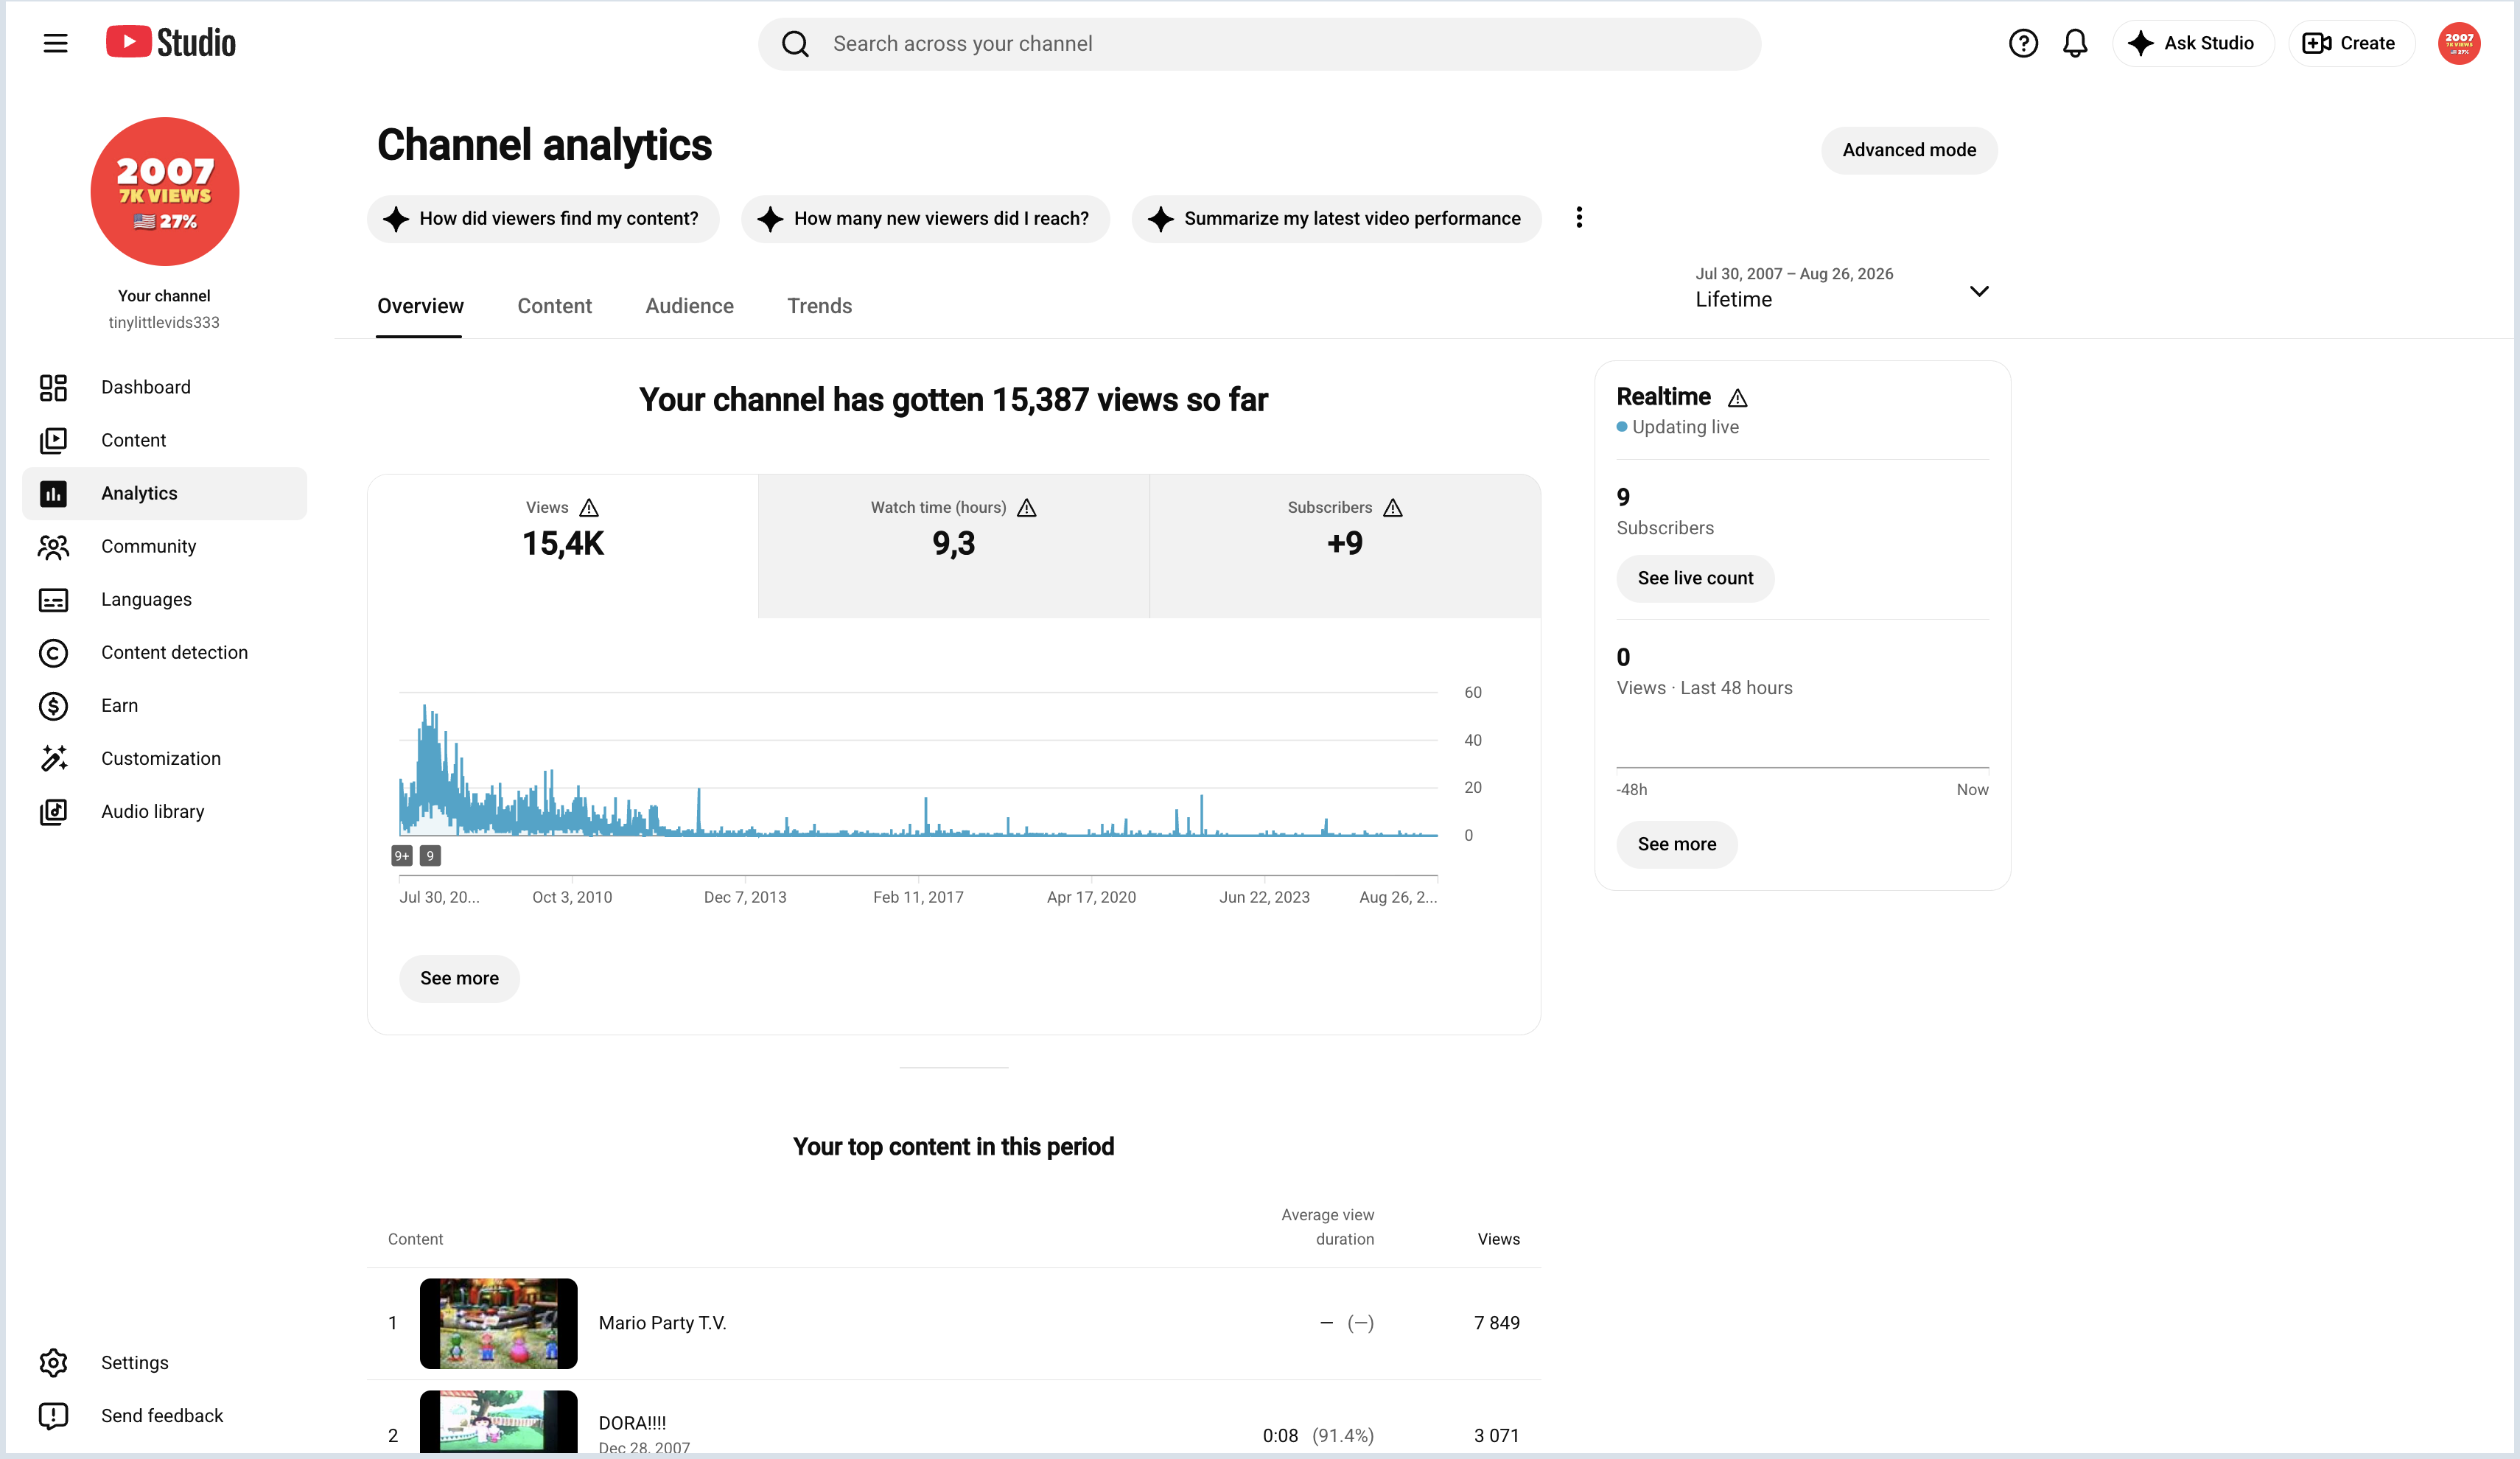The width and height of the screenshot is (2520, 1459).
Task: Open the Mario Party T.V. thumbnail
Action: 498,1323
